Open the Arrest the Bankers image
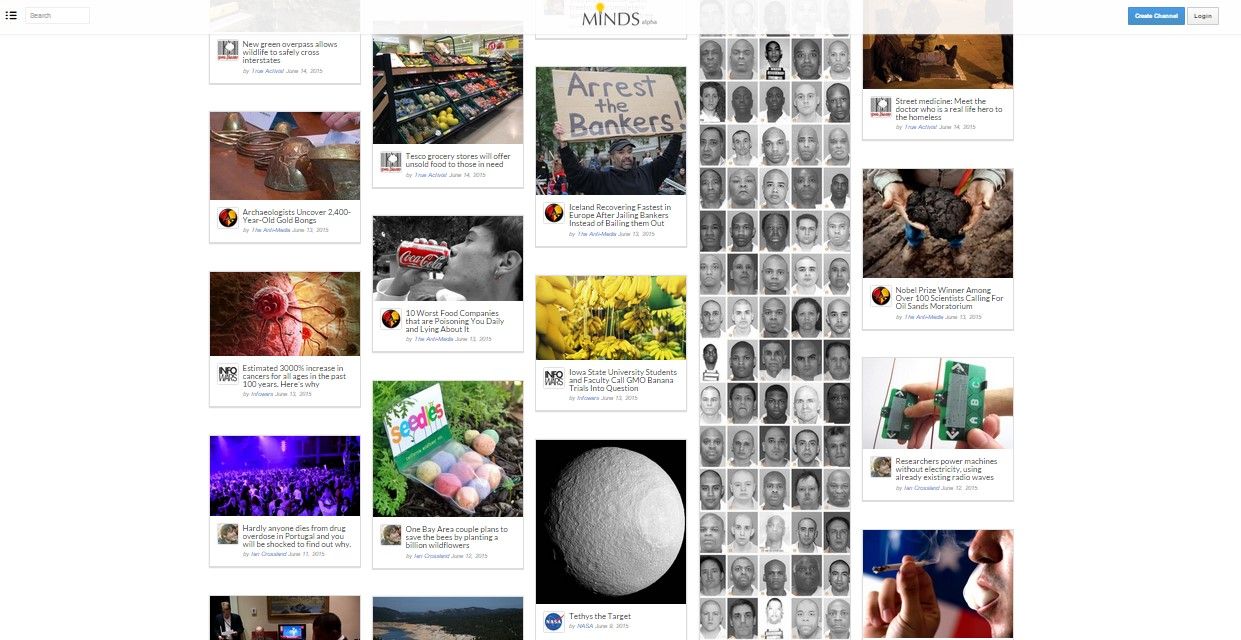 (x=611, y=130)
